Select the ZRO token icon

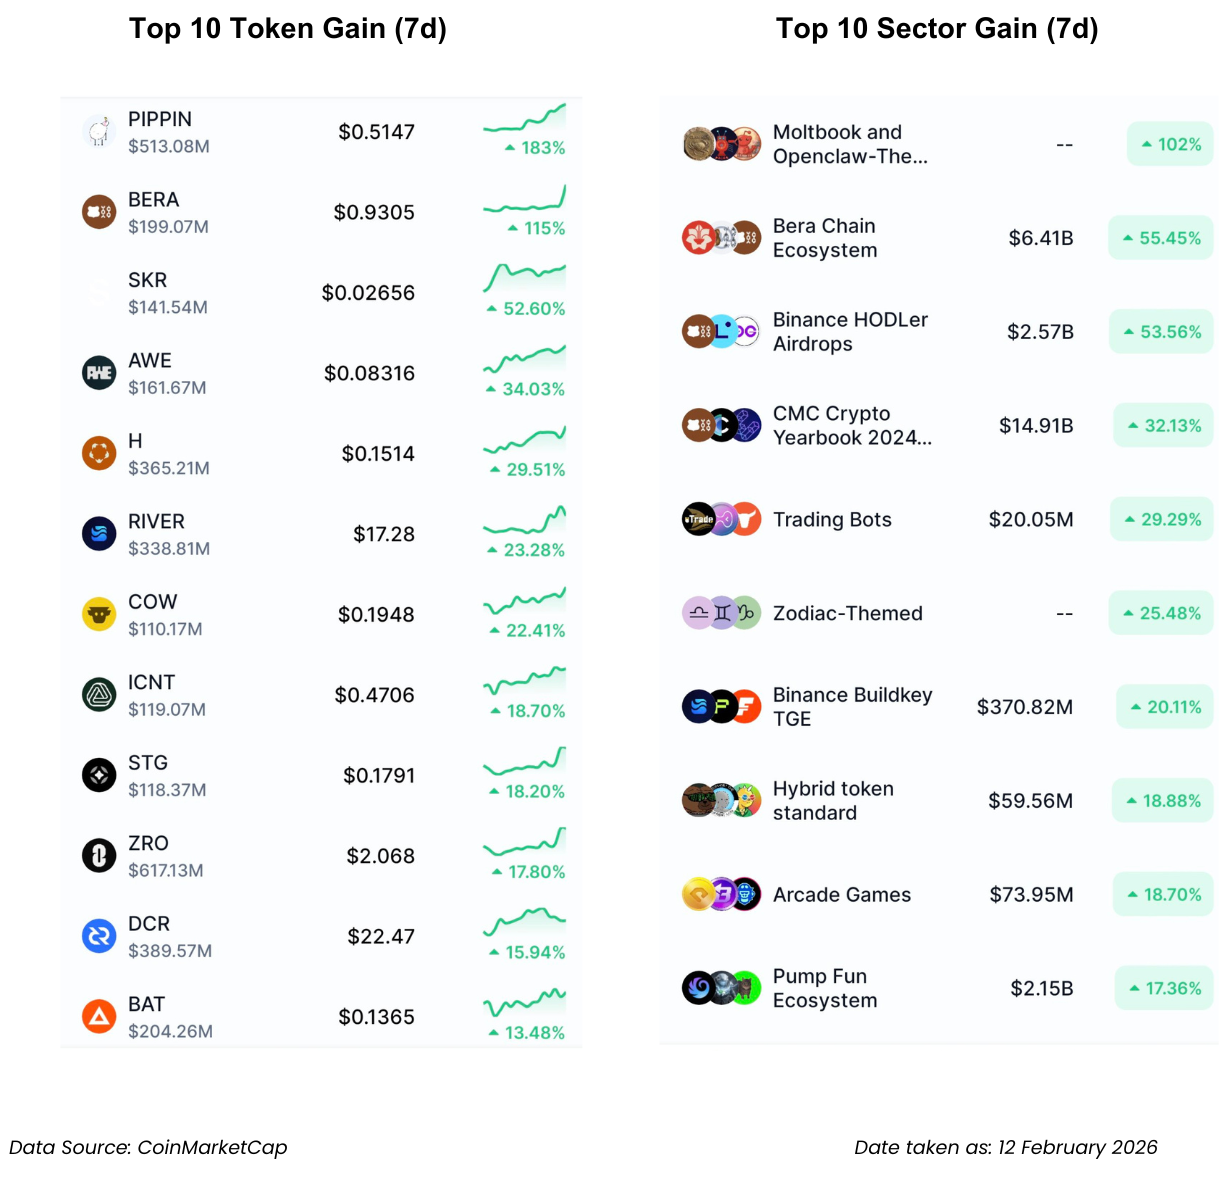click(99, 856)
